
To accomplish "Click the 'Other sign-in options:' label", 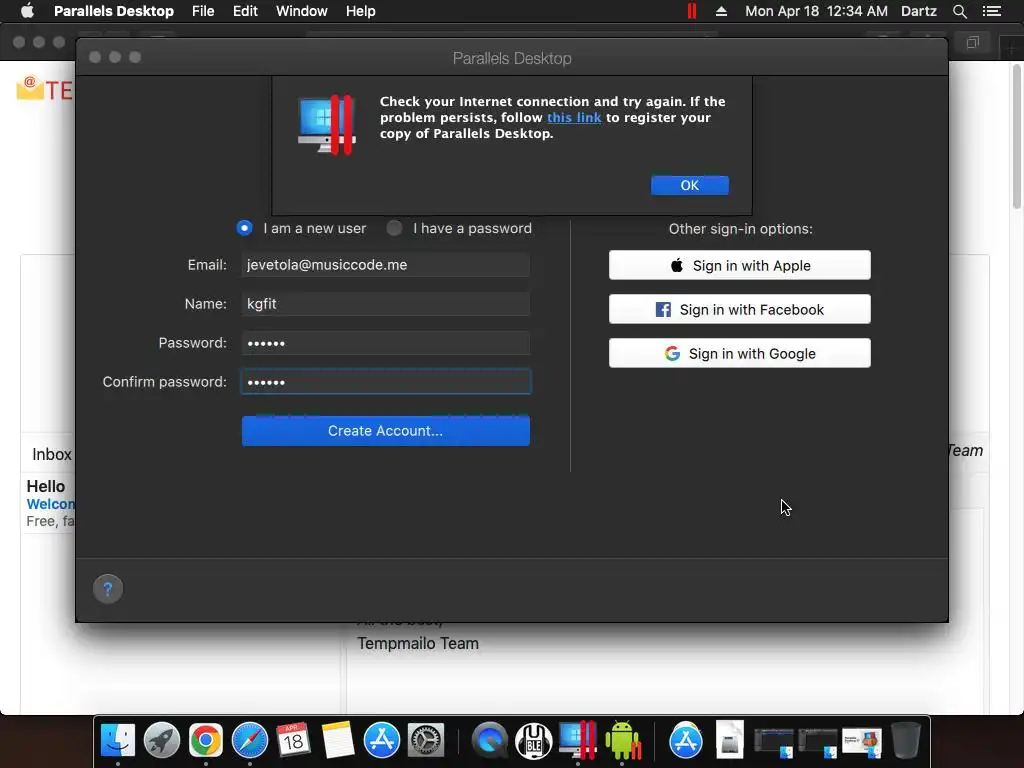I will pos(741,229).
